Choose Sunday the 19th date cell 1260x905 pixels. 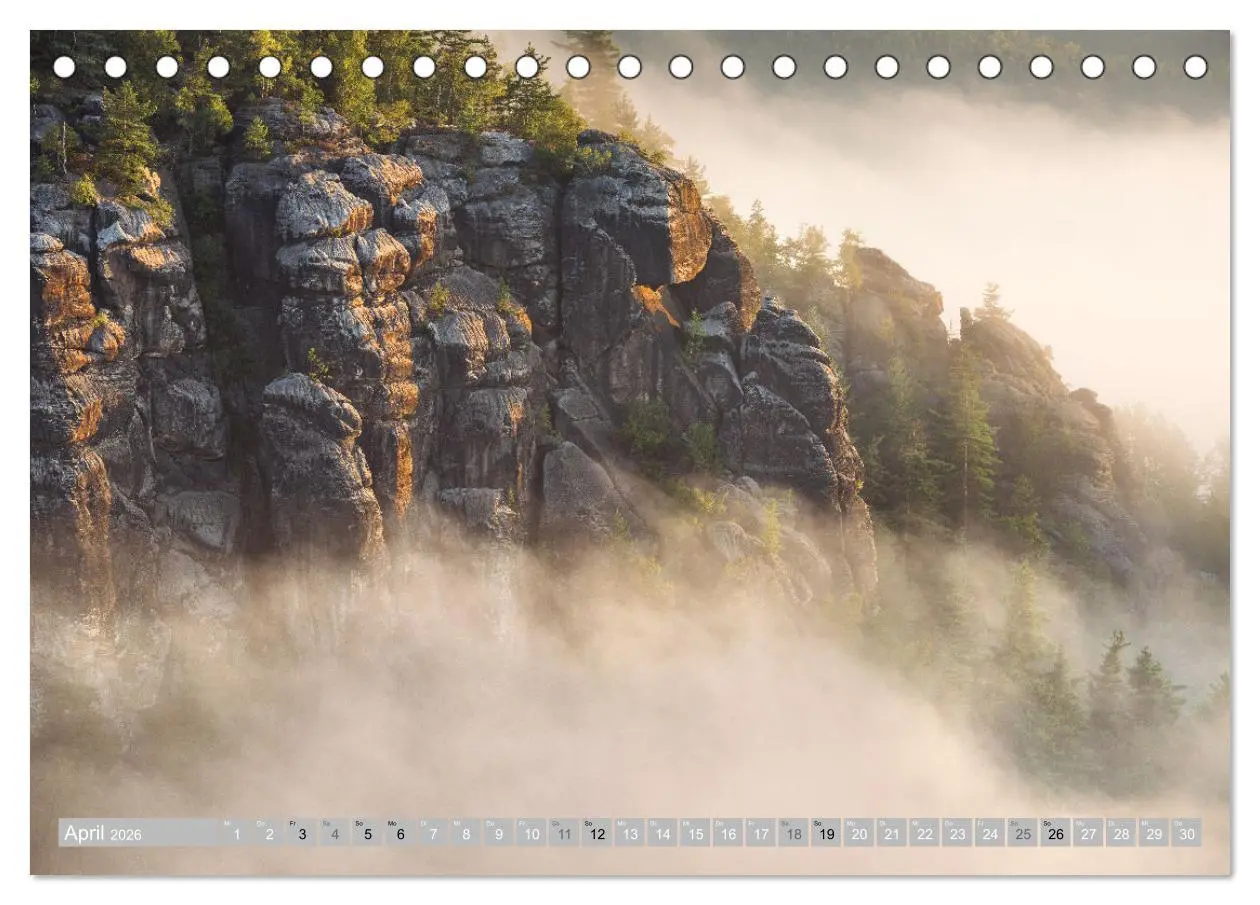pyautogui.click(x=826, y=833)
